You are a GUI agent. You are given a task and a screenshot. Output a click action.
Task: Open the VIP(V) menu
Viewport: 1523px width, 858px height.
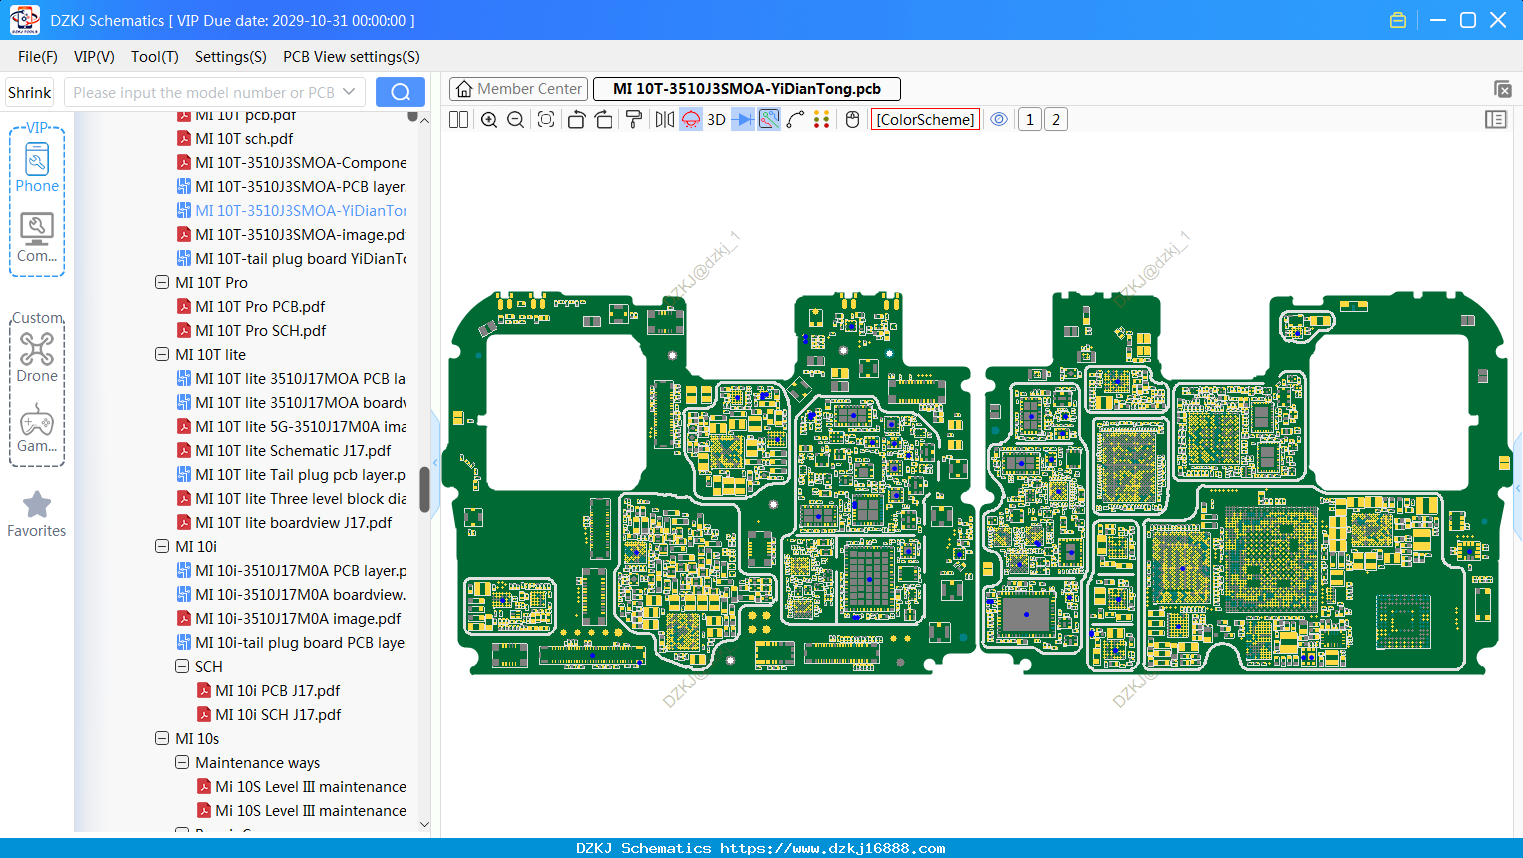(94, 57)
